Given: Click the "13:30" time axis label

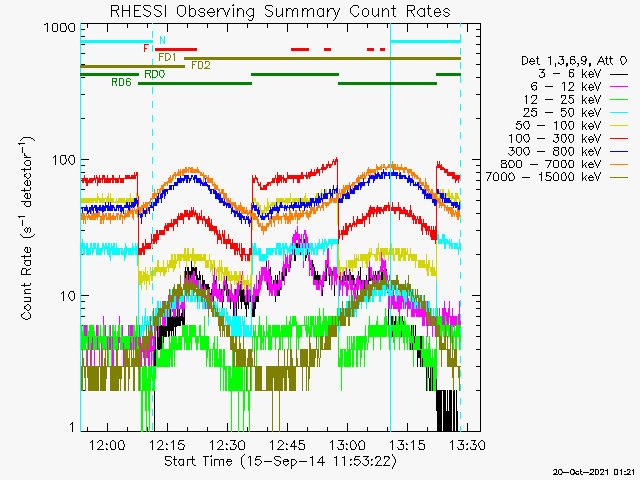Looking at the screenshot, I should point(467,445).
